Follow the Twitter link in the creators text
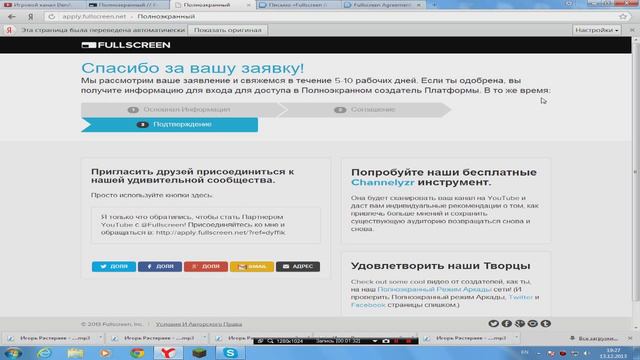This screenshot has width=640, height=360. tap(520, 297)
